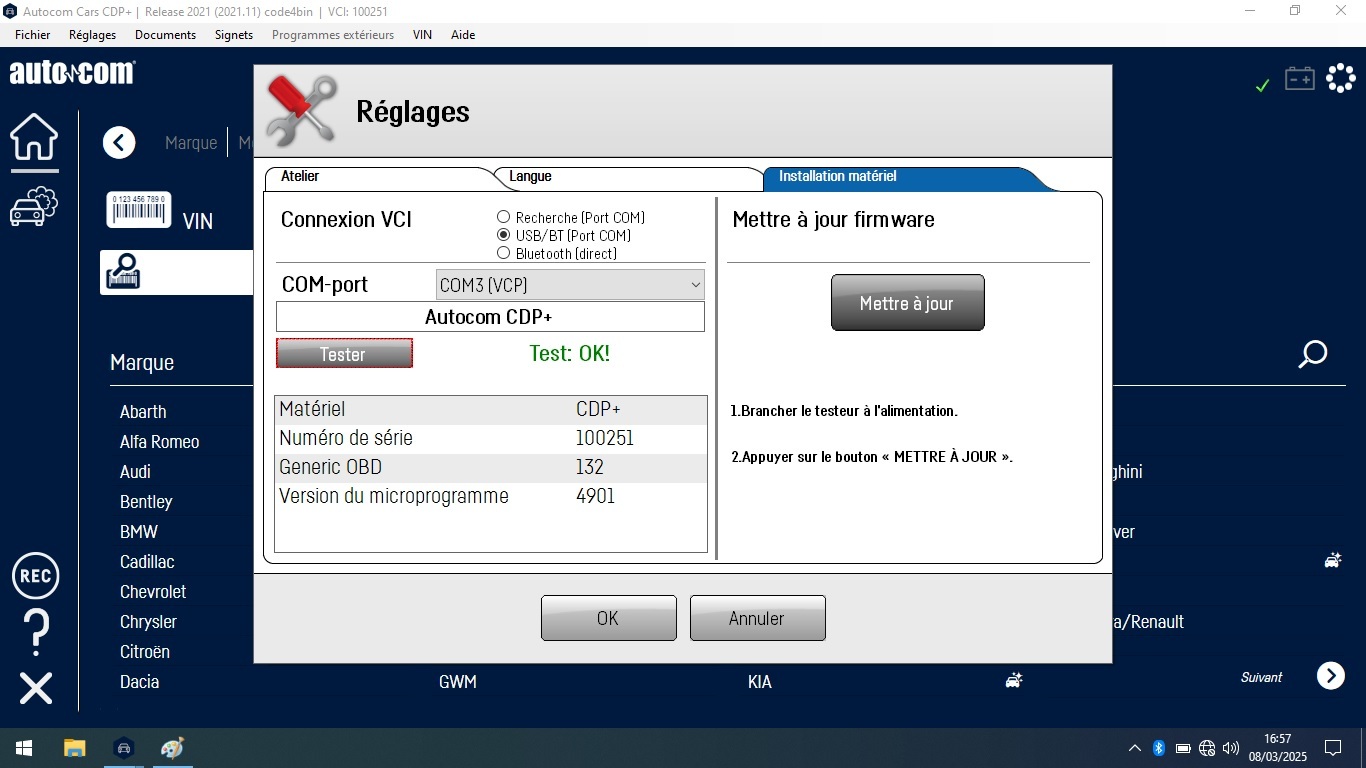Select Dacia brand

[x=139, y=682]
